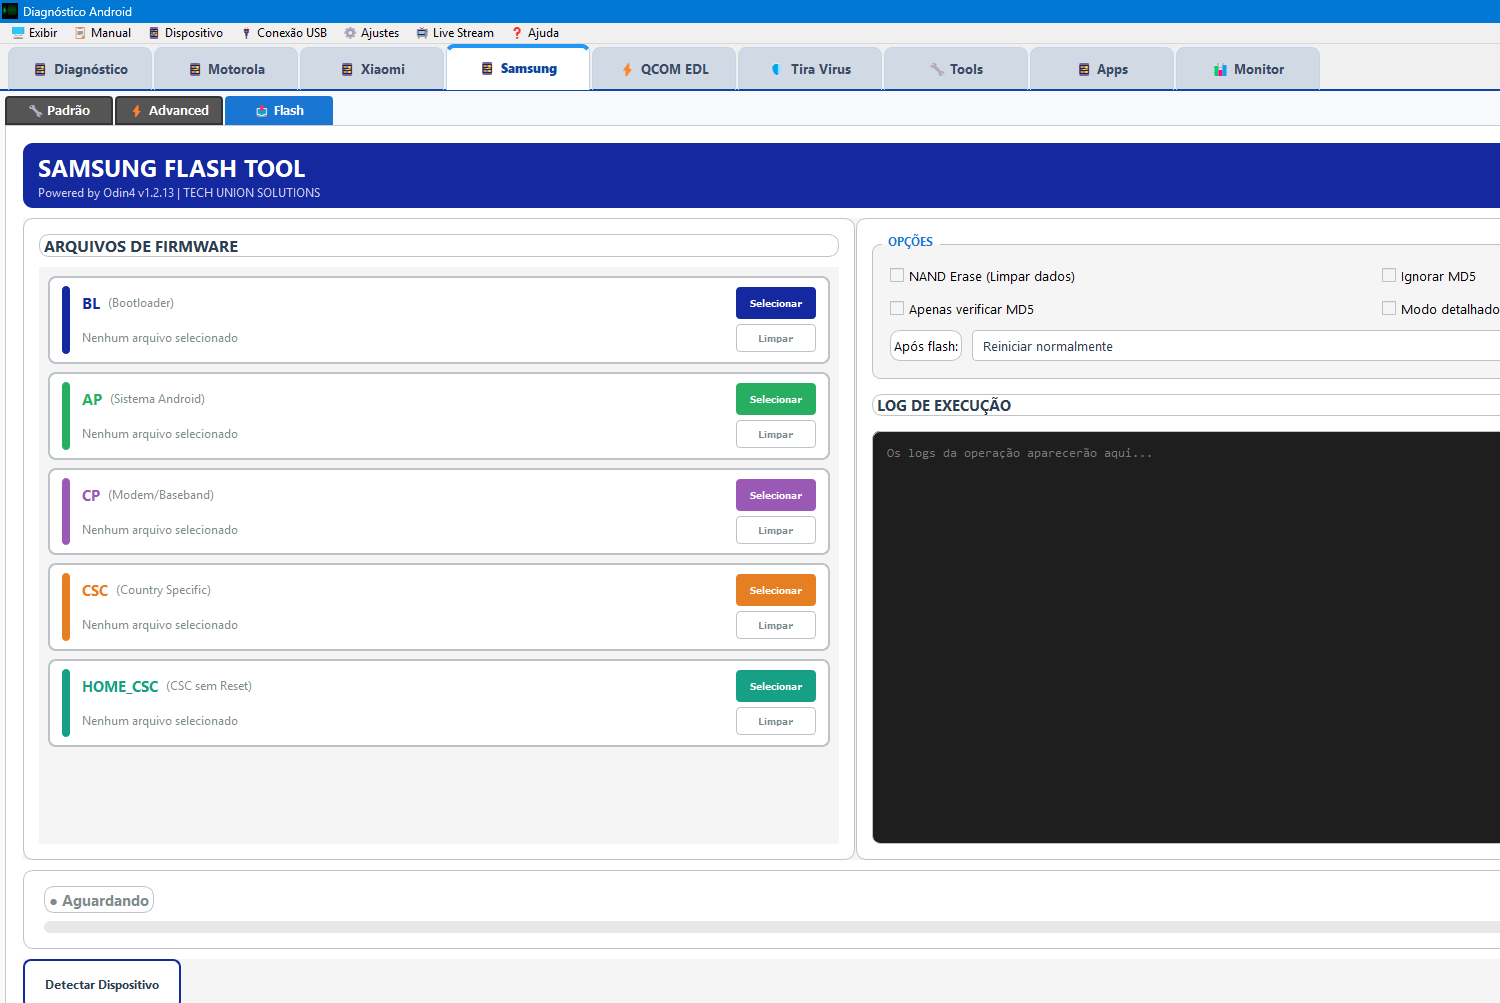Viewport: 1500px width, 1003px height.
Task: Toggle the Ignorar MD5 checkbox
Action: (1389, 276)
